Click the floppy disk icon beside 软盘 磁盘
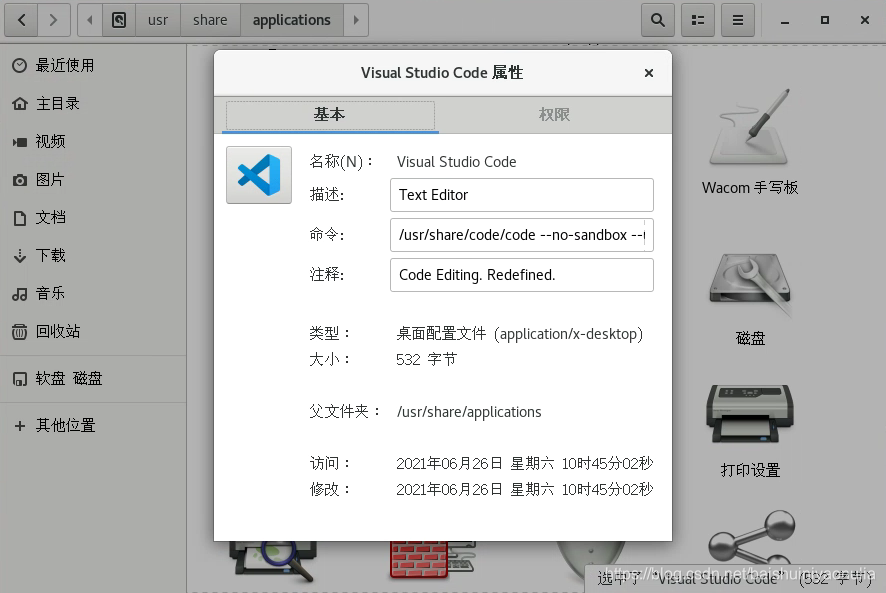The image size is (886, 593). 20,379
